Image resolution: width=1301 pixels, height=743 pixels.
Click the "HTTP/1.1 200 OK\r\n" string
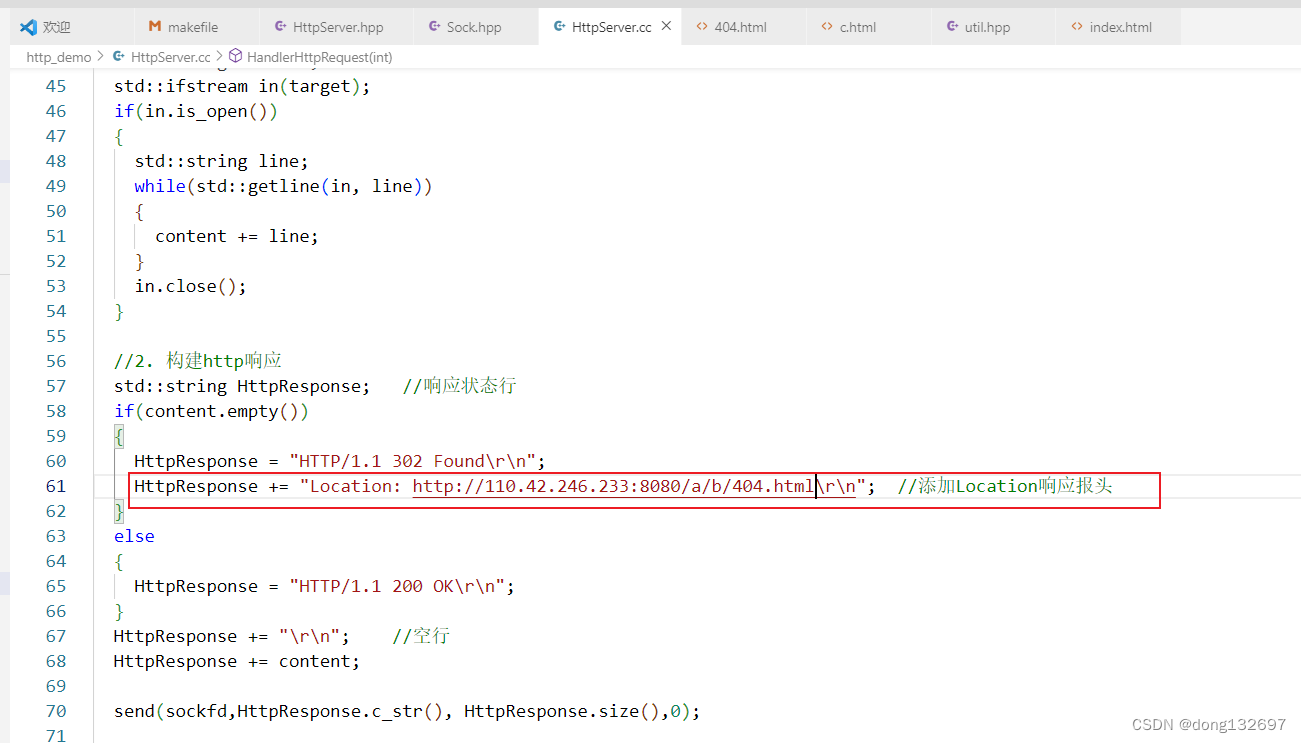pos(397,586)
